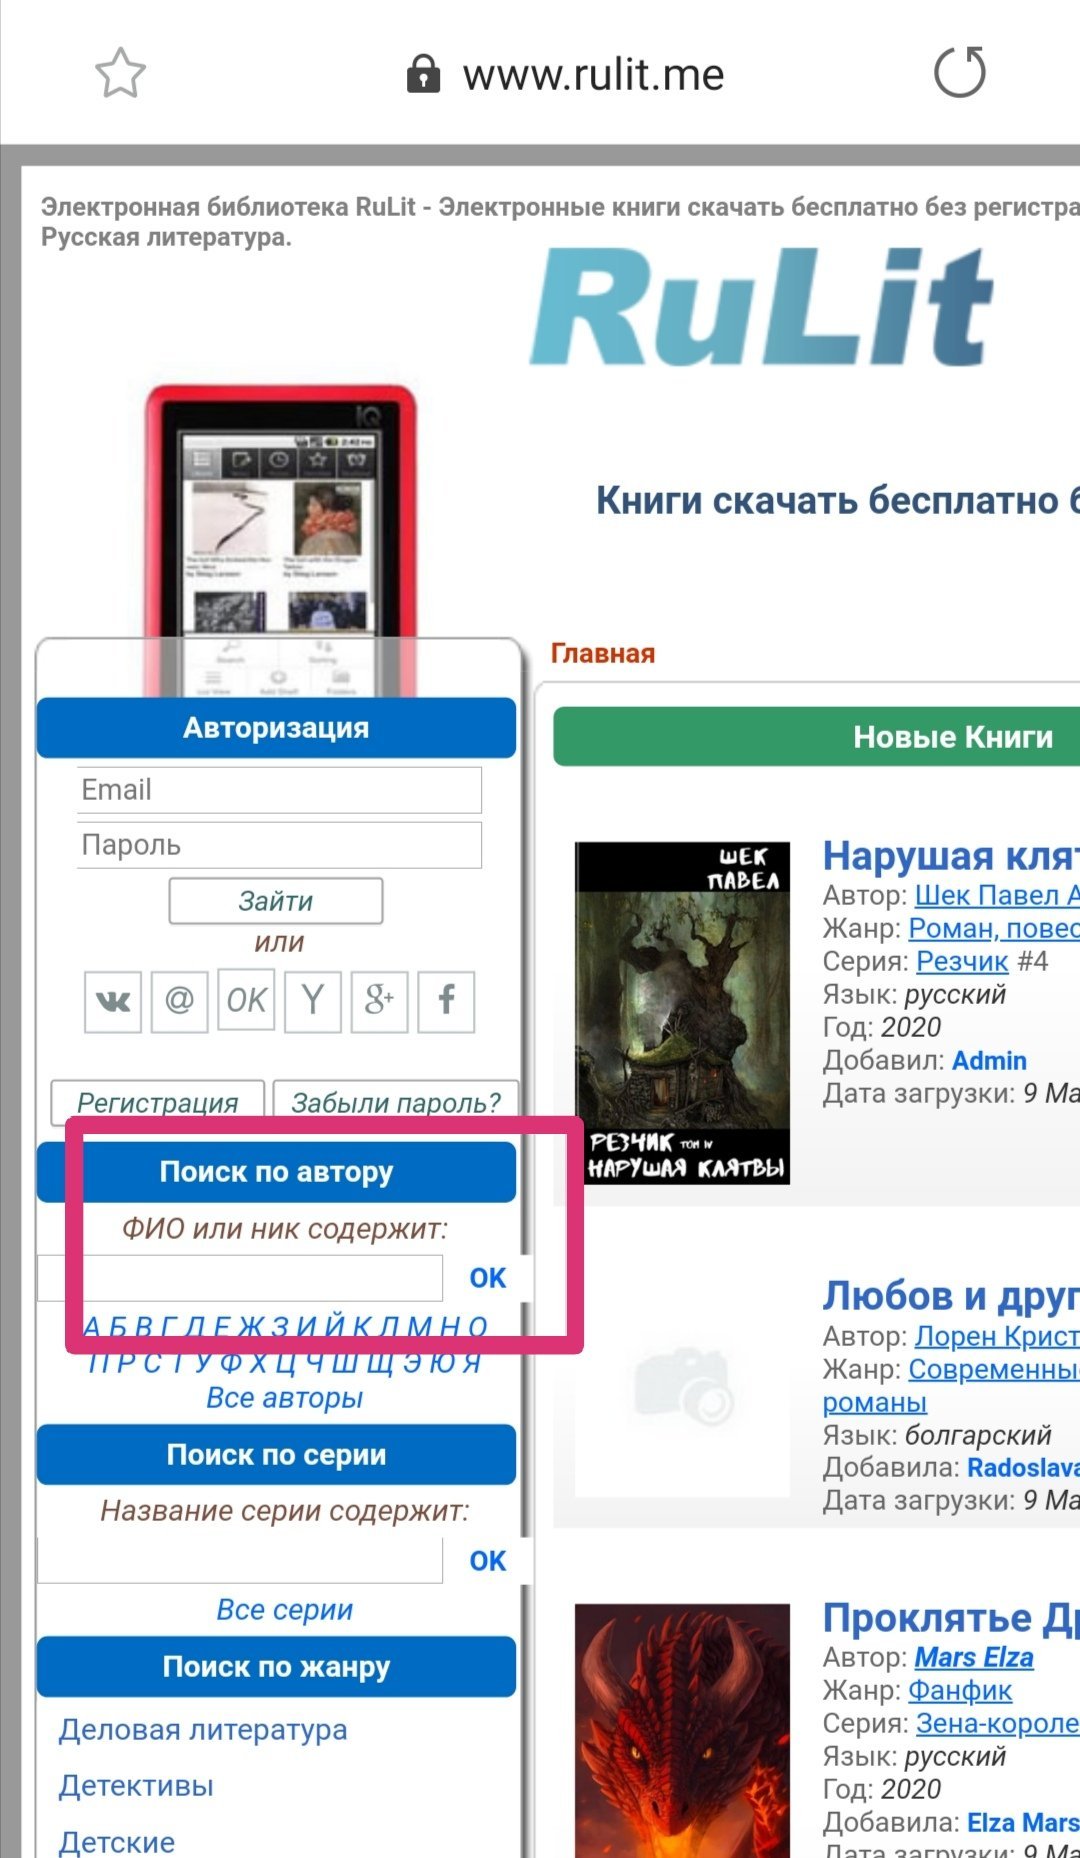This screenshot has height=1858, width=1080.
Task: Log in with the @ Mail.ru icon
Action: coord(179,1001)
